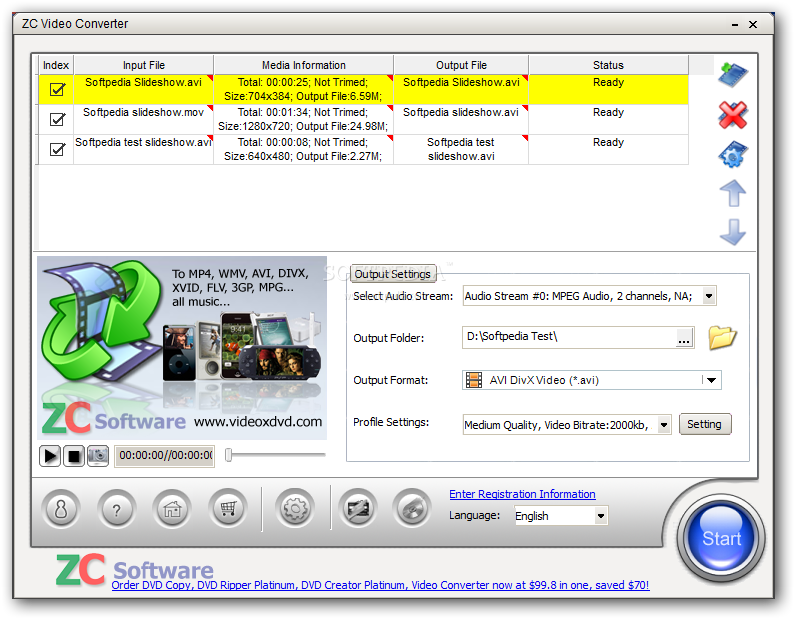Click media info cell showing Size:1280x720

pyautogui.click(x=303, y=119)
